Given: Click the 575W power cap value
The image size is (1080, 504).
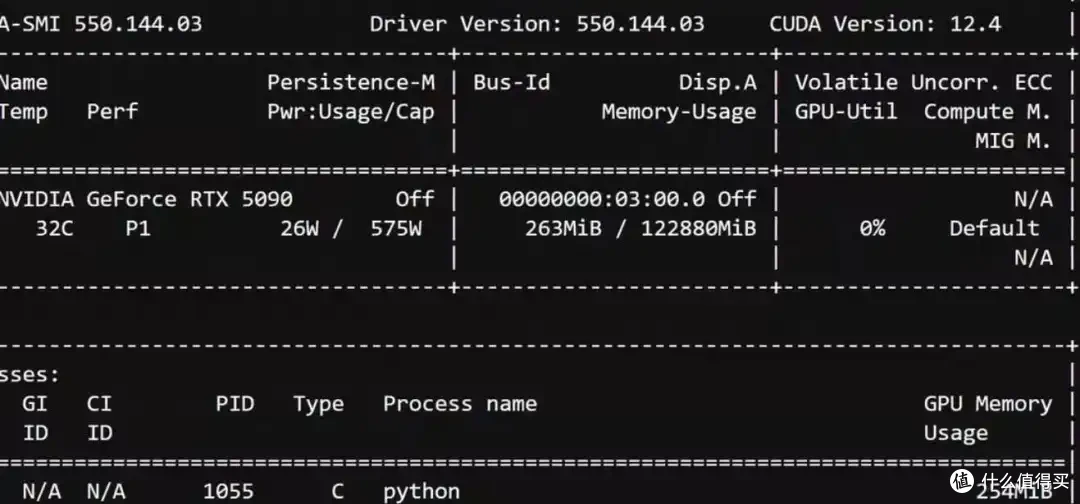Looking at the screenshot, I should (x=396, y=229).
